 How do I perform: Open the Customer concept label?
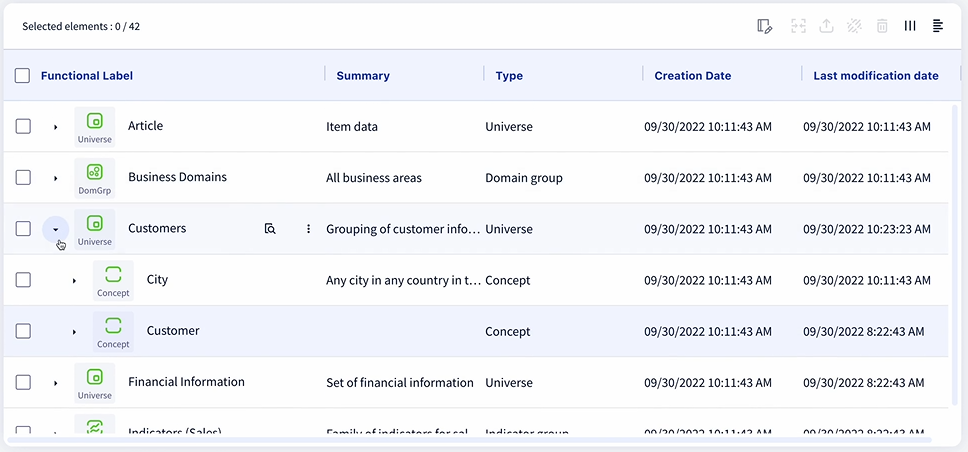coord(173,331)
